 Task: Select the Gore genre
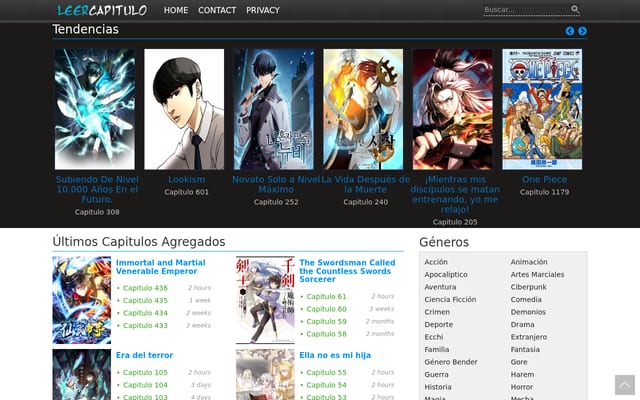(x=519, y=362)
